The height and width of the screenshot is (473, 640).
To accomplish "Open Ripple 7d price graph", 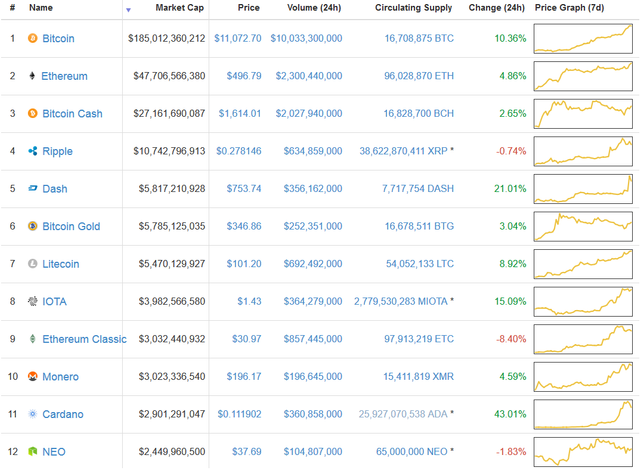I will point(583,151).
